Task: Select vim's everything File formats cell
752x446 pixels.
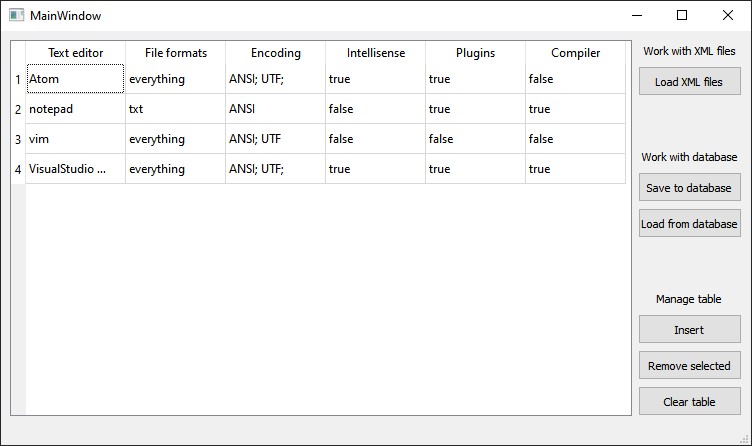Action: 176,139
